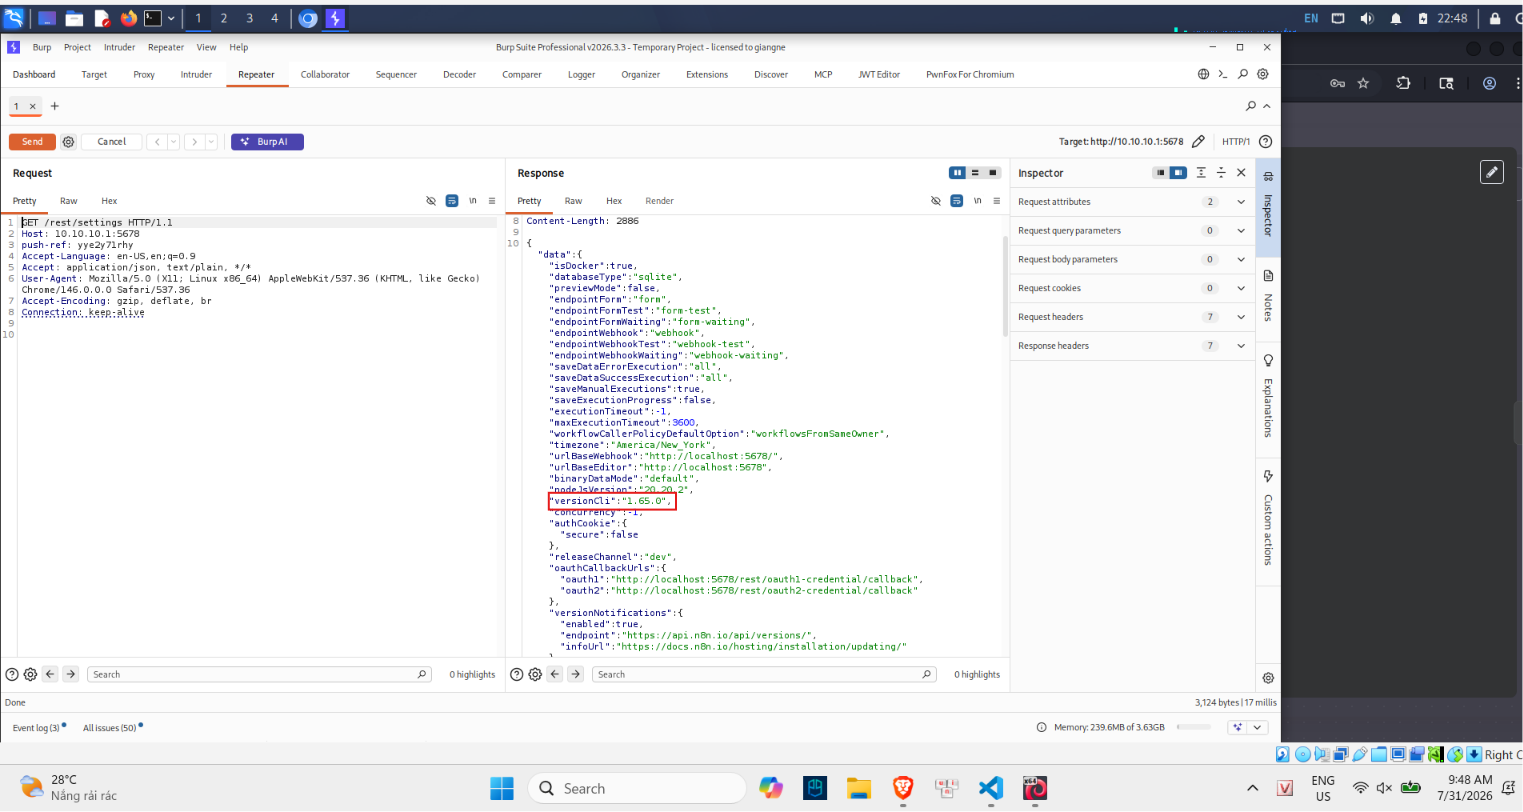Viewport: 1523px width, 812px height.
Task: Open the Burp command palette terminal icon
Action: pyautogui.click(x=1223, y=74)
